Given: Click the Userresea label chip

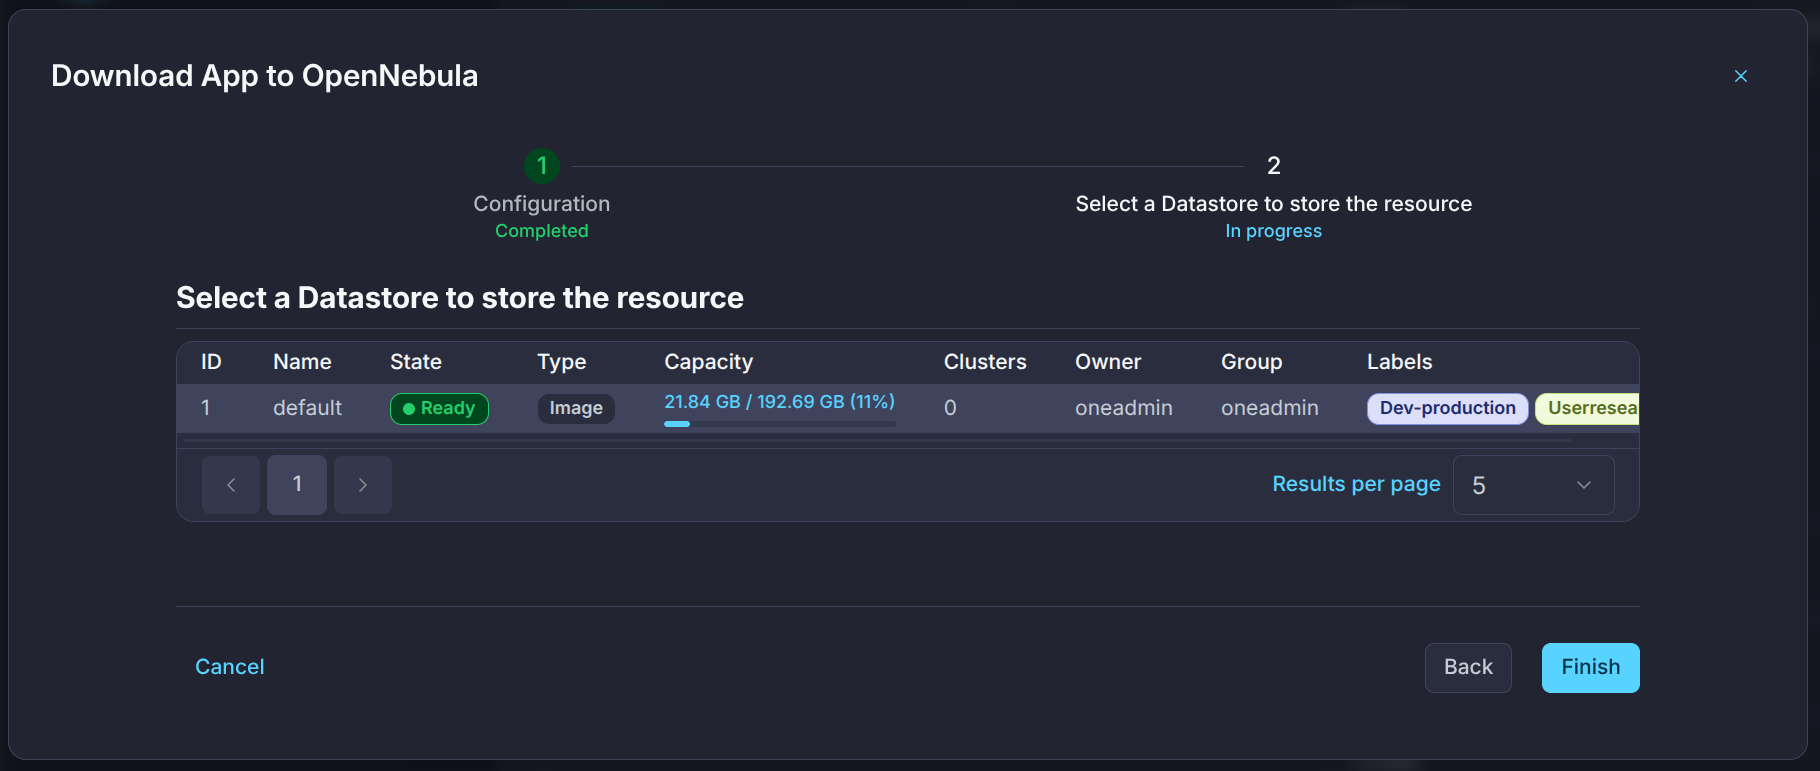Looking at the screenshot, I should 1588,408.
